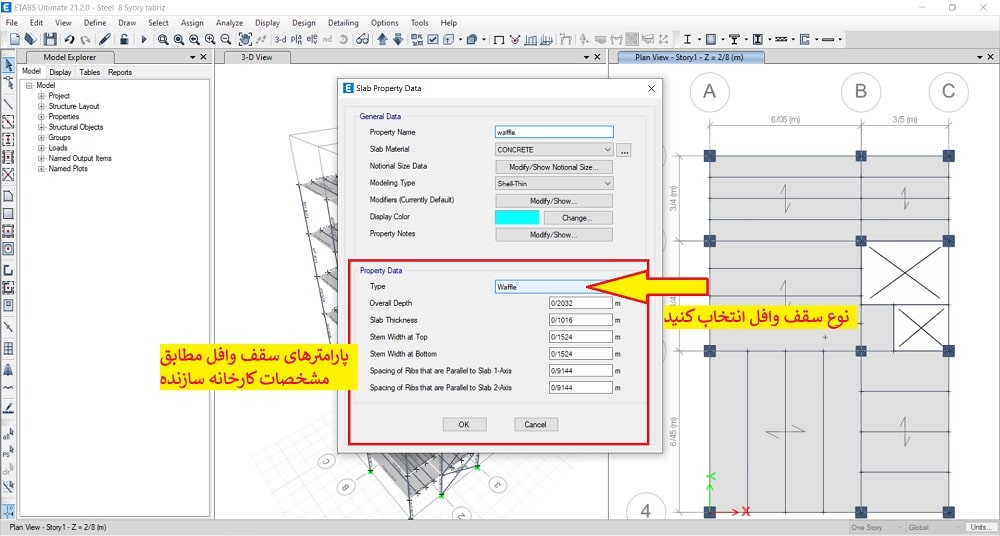Click the Overall Depth input field

click(580, 304)
